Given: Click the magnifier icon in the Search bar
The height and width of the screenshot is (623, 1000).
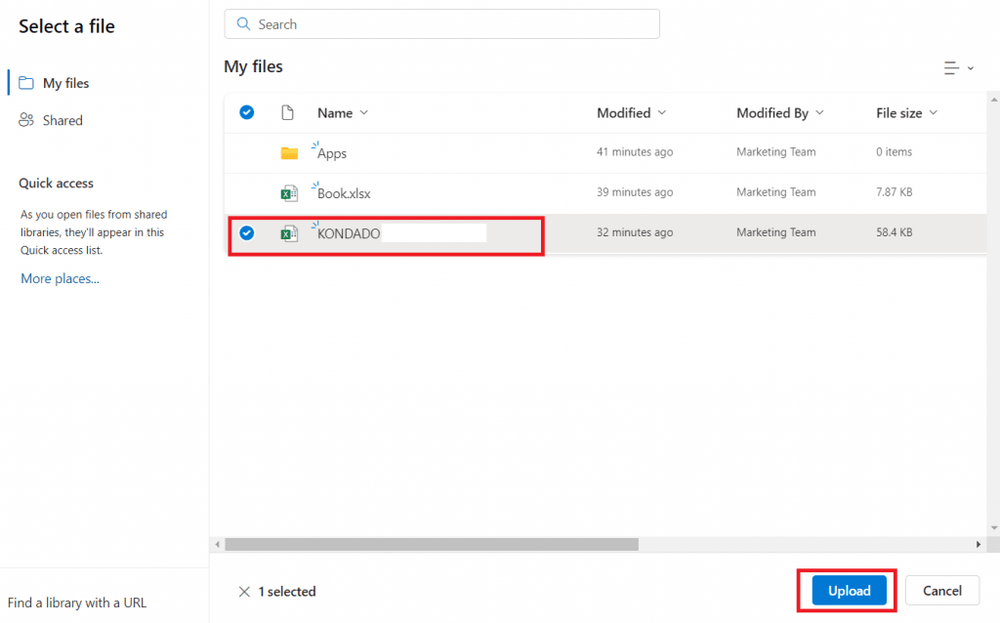Looking at the screenshot, I should [243, 23].
